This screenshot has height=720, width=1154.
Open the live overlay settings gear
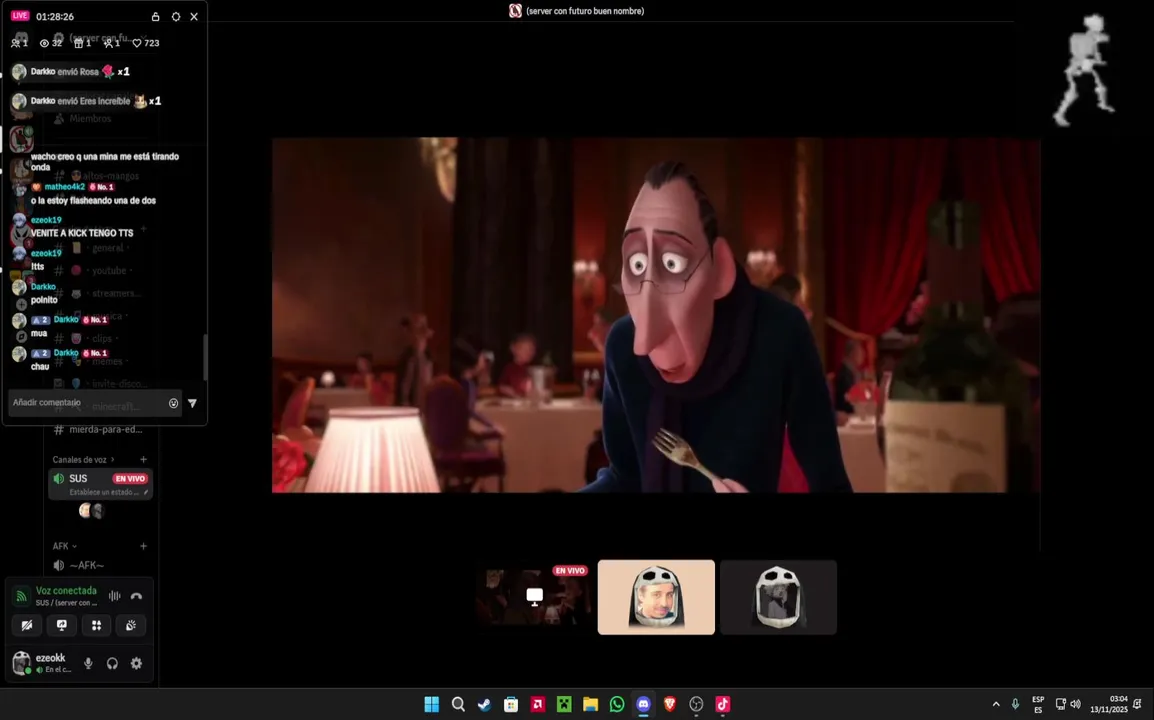pyautogui.click(x=176, y=16)
